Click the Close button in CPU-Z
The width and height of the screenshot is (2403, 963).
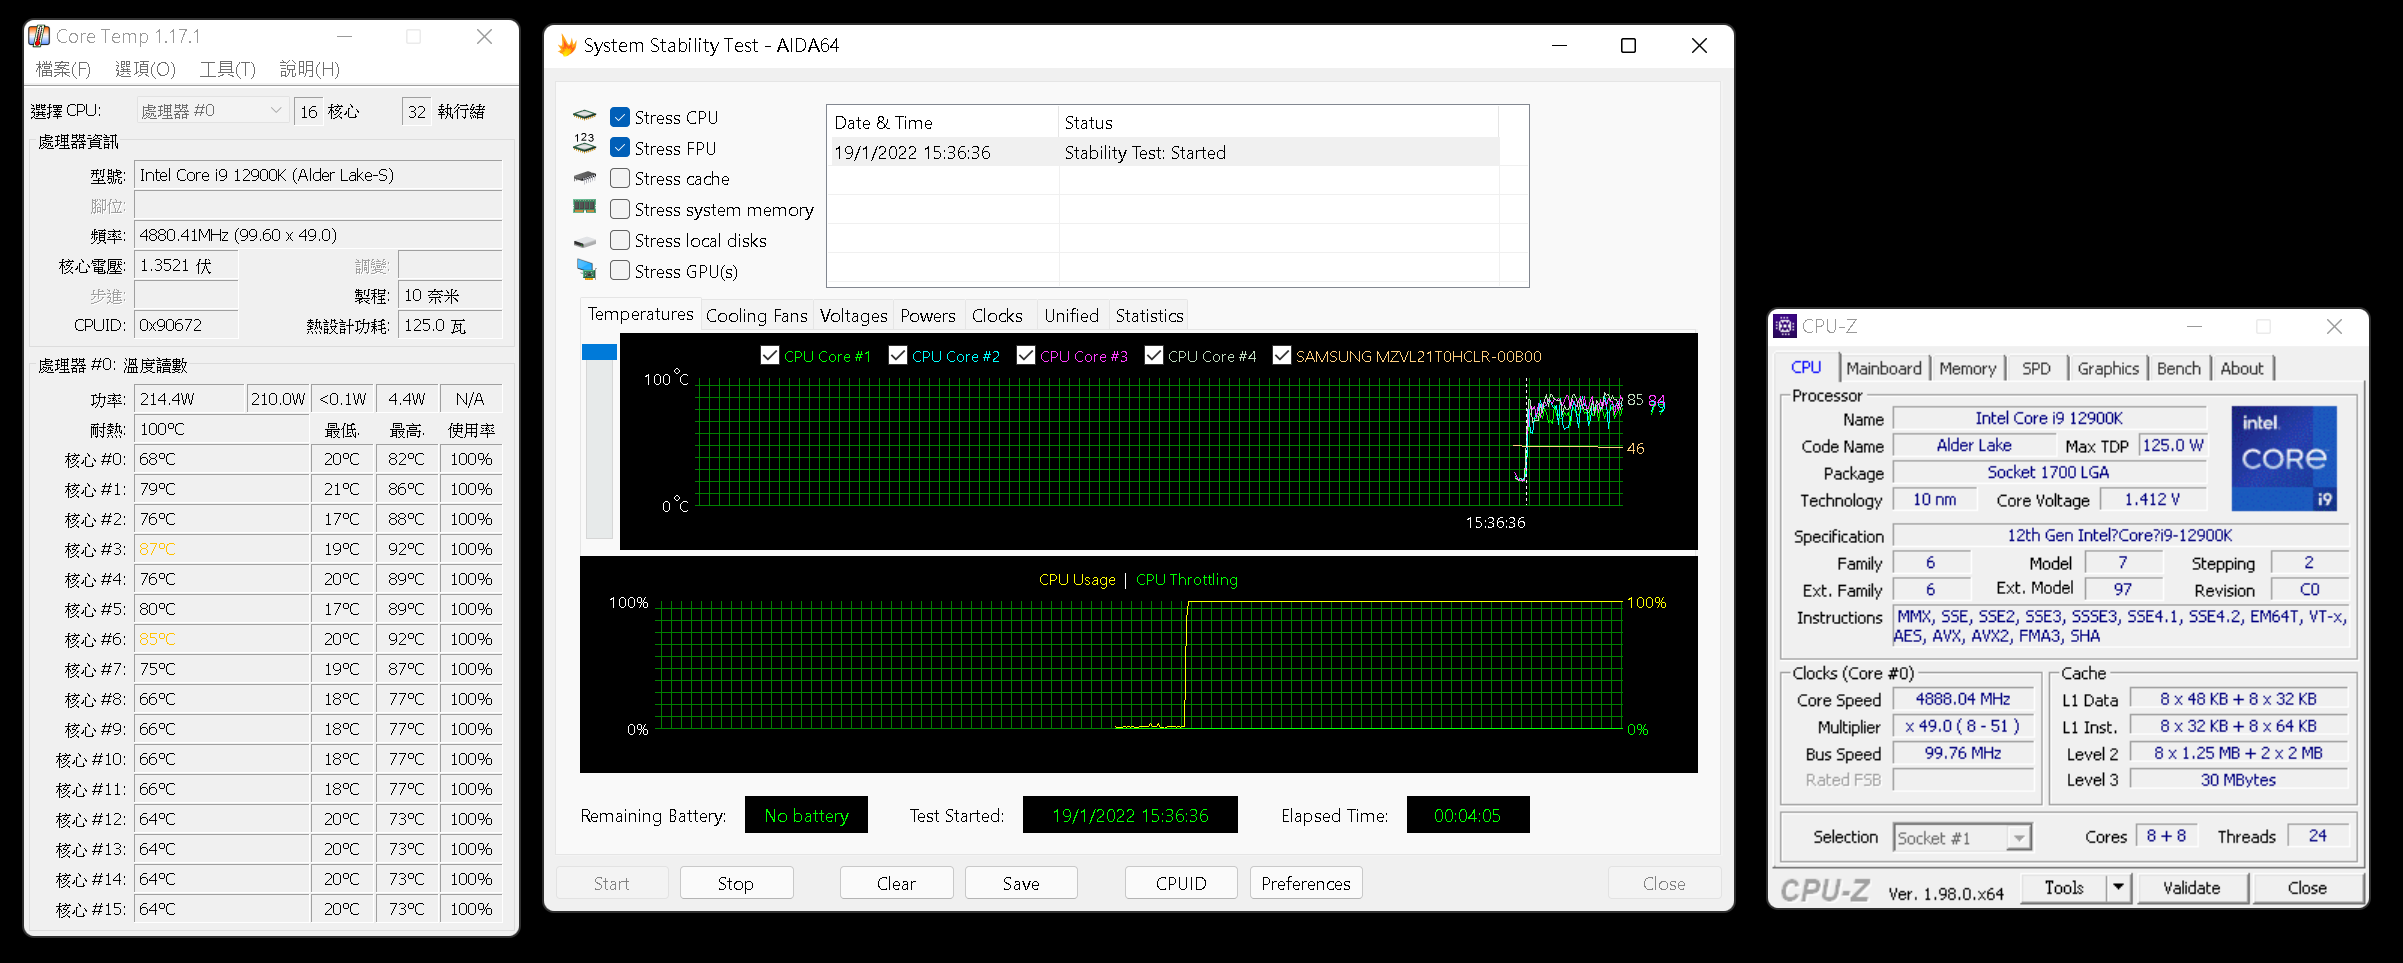[2307, 888]
